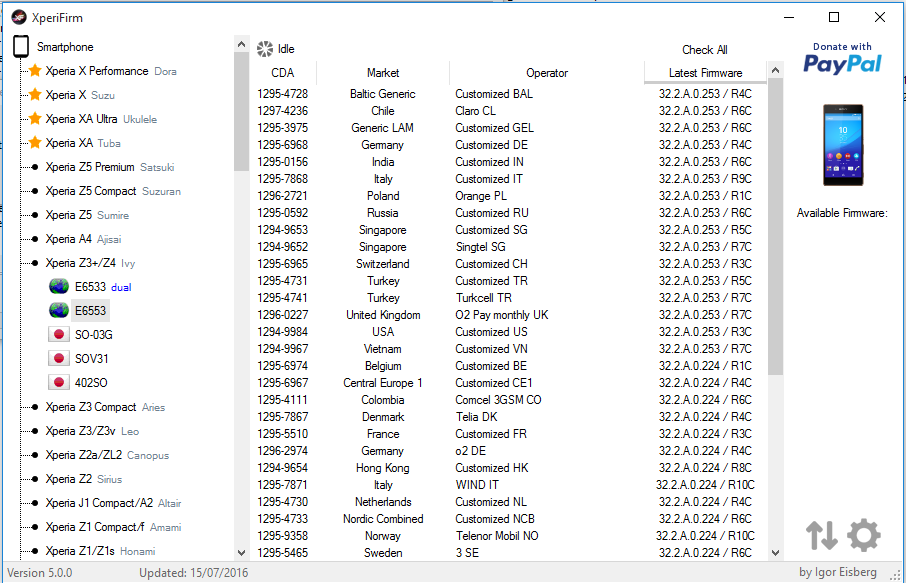Select the Customized VN Vietnam row
This screenshot has width=906, height=583.
[508, 349]
